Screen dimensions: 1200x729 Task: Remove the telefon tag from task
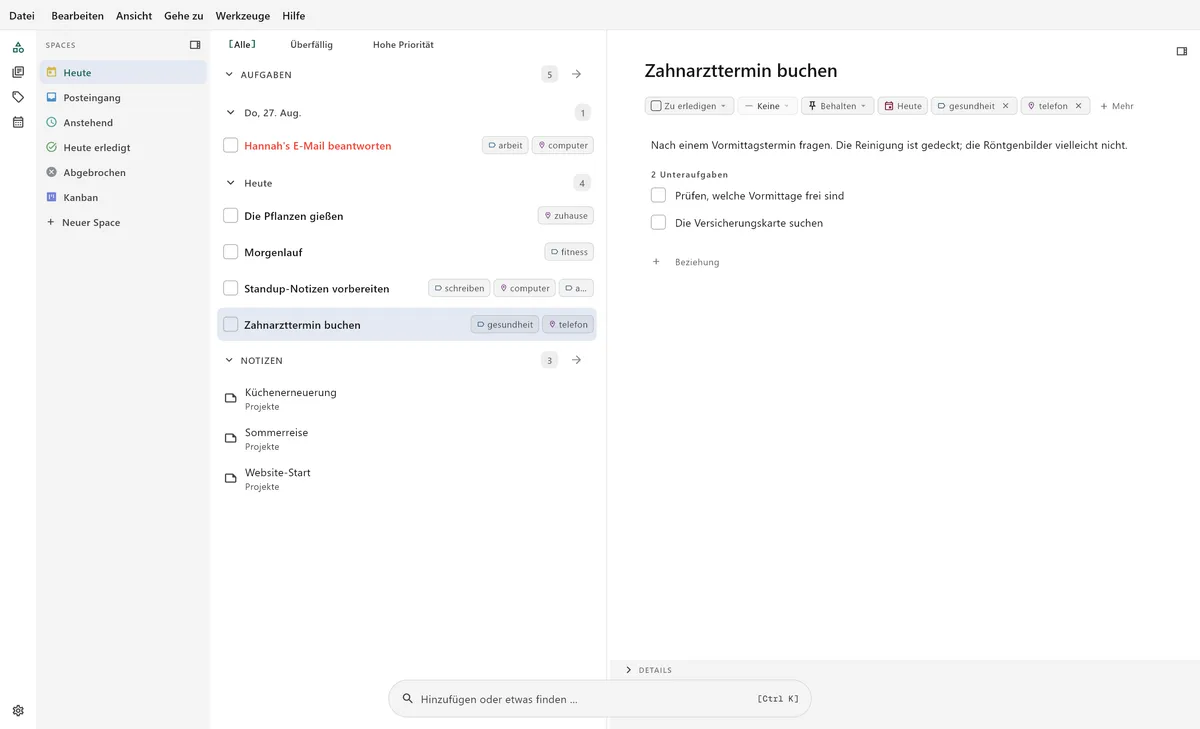[x=1078, y=106]
